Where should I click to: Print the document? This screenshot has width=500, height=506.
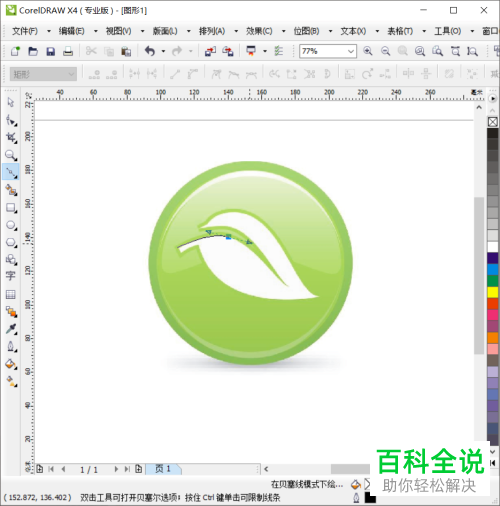(68, 51)
